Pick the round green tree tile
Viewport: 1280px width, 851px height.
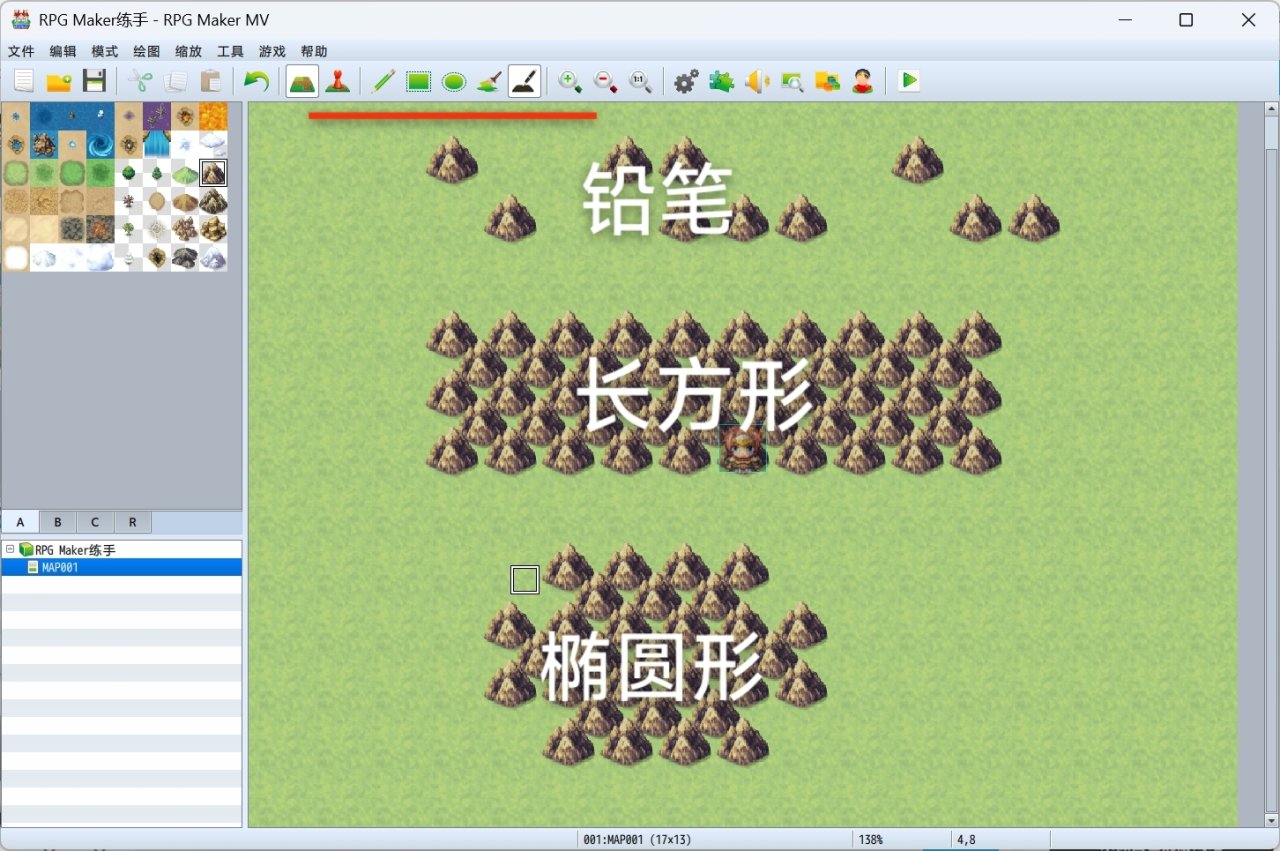128,173
